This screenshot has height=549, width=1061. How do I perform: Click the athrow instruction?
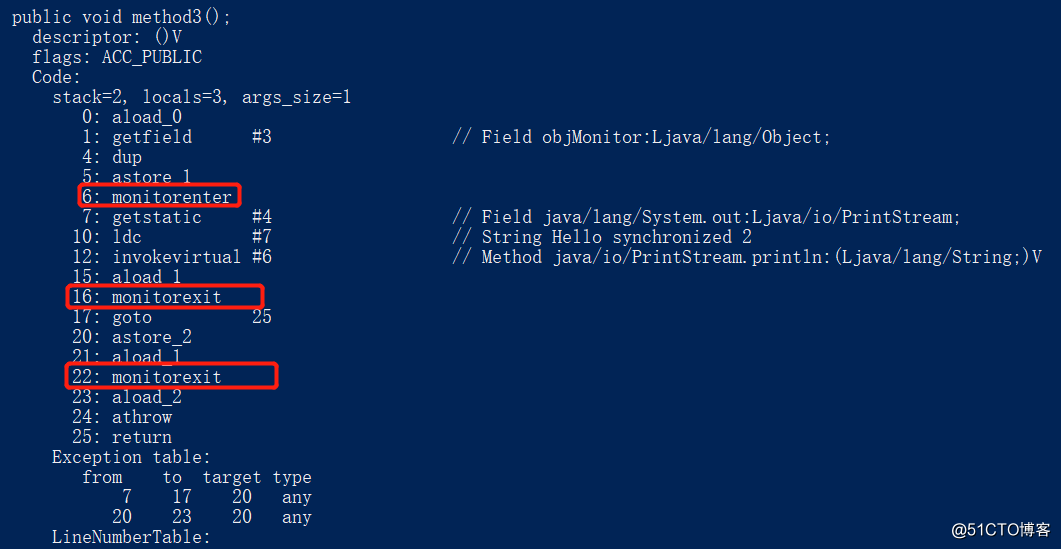122,416
